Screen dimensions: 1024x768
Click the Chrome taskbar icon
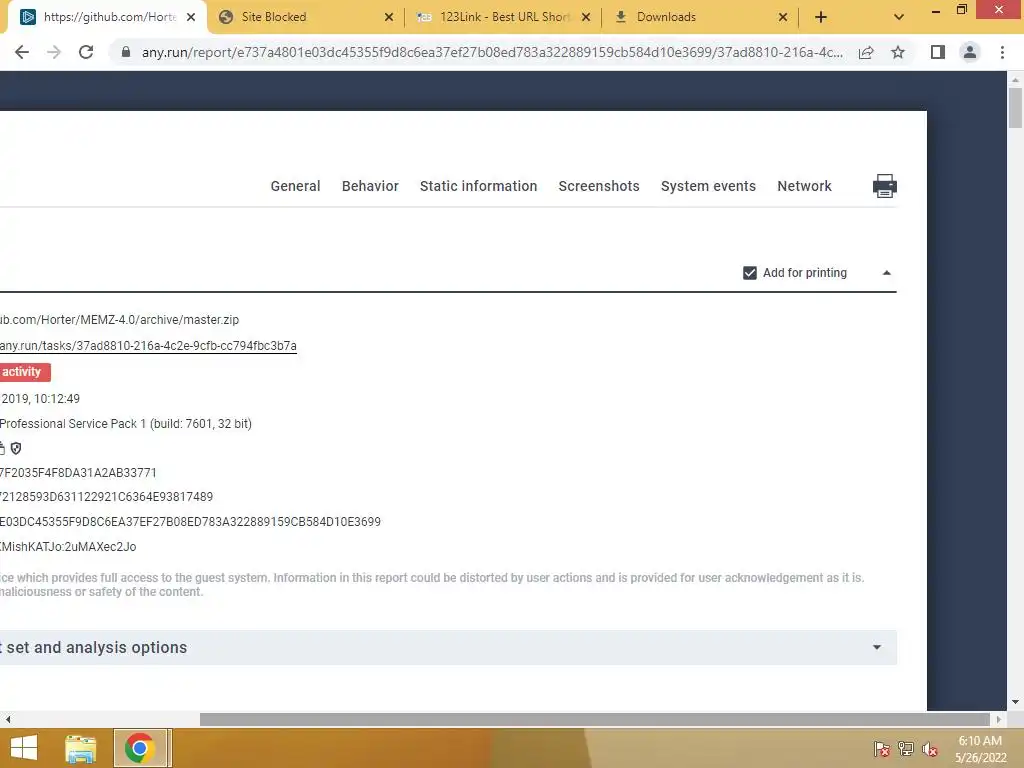(139, 748)
